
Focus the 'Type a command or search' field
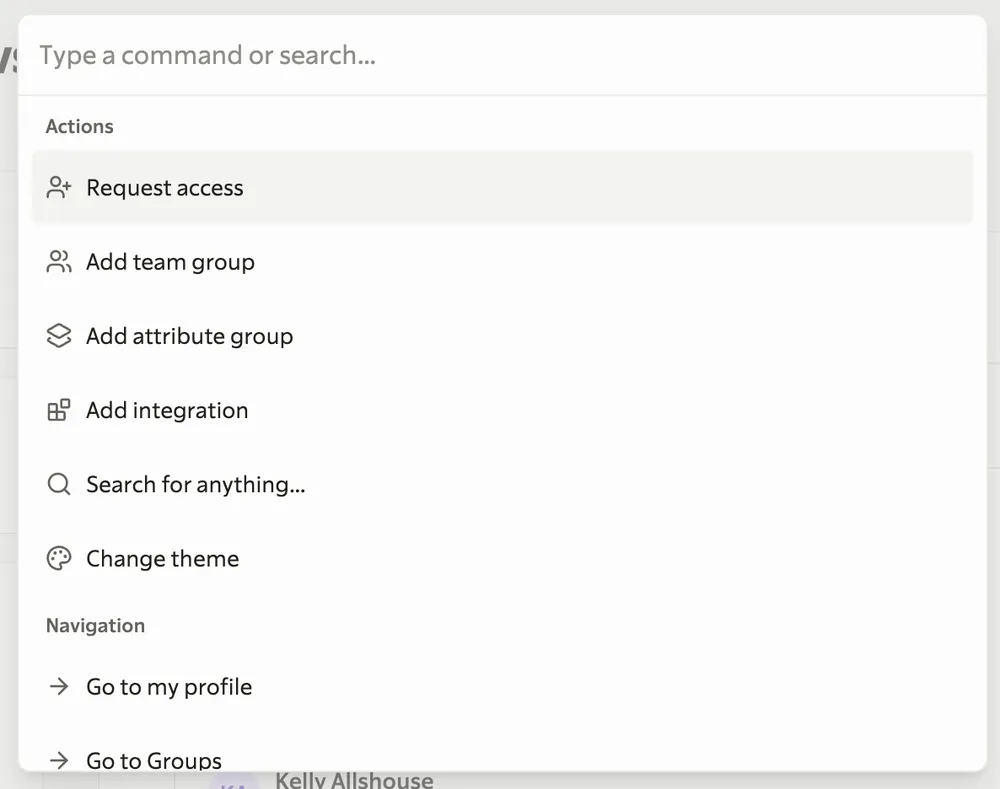click(x=500, y=55)
